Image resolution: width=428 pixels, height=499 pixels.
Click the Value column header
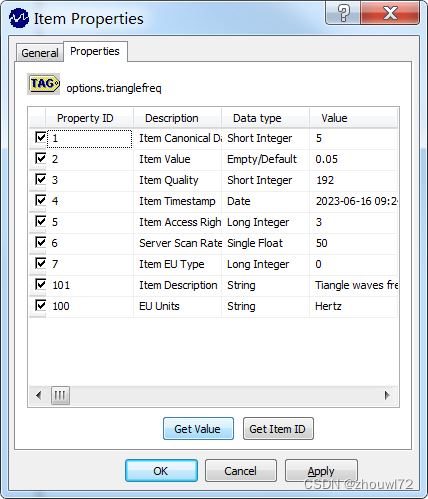pos(353,118)
